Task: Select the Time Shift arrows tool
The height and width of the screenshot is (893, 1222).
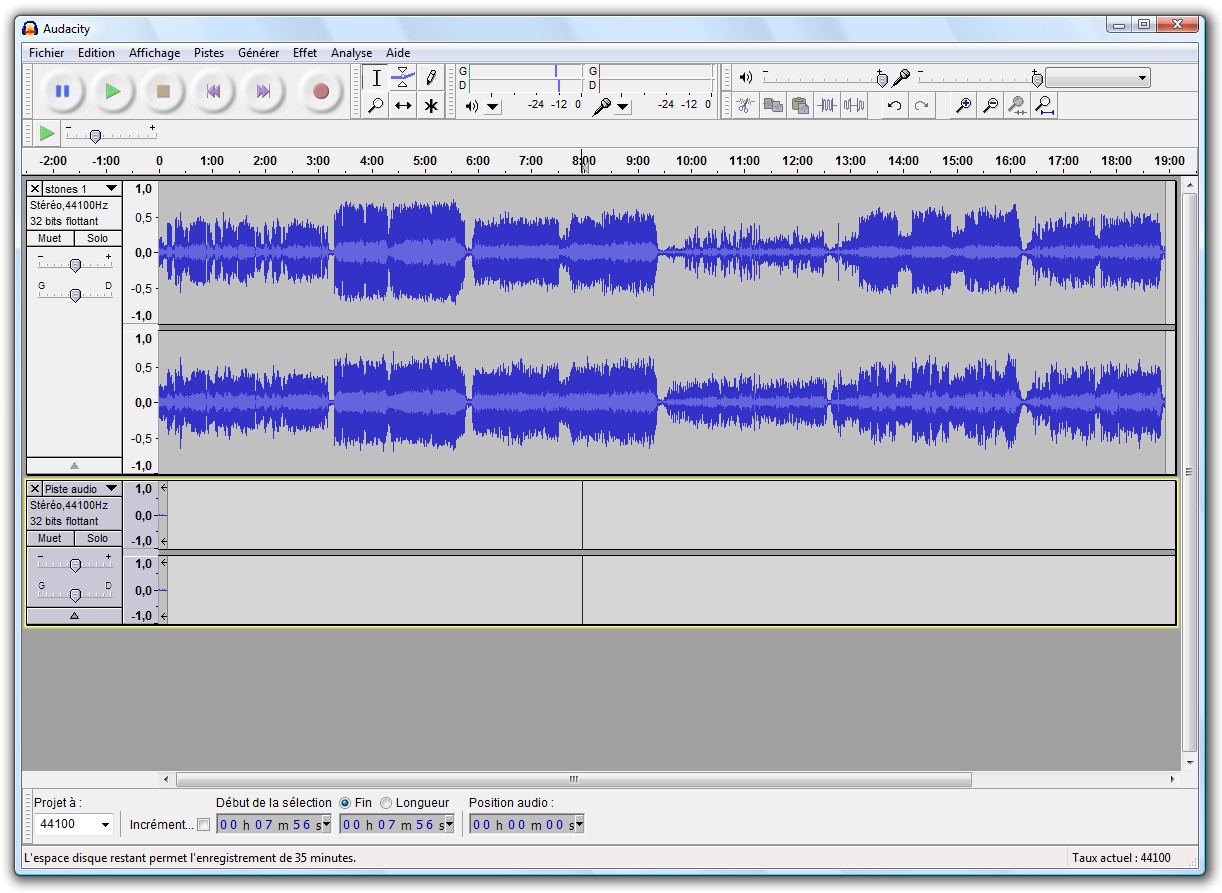Action: (x=403, y=105)
